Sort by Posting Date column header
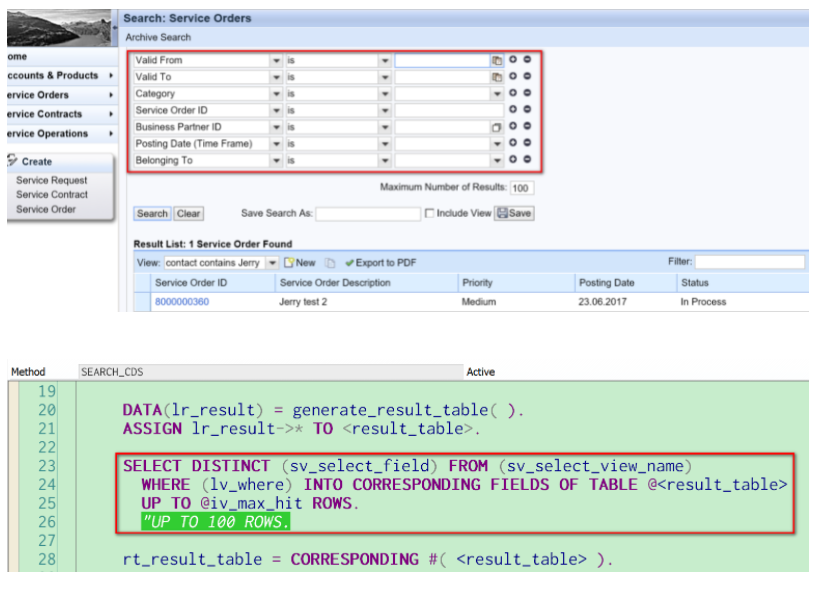Viewport: 818px width, 593px height. point(607,283)
